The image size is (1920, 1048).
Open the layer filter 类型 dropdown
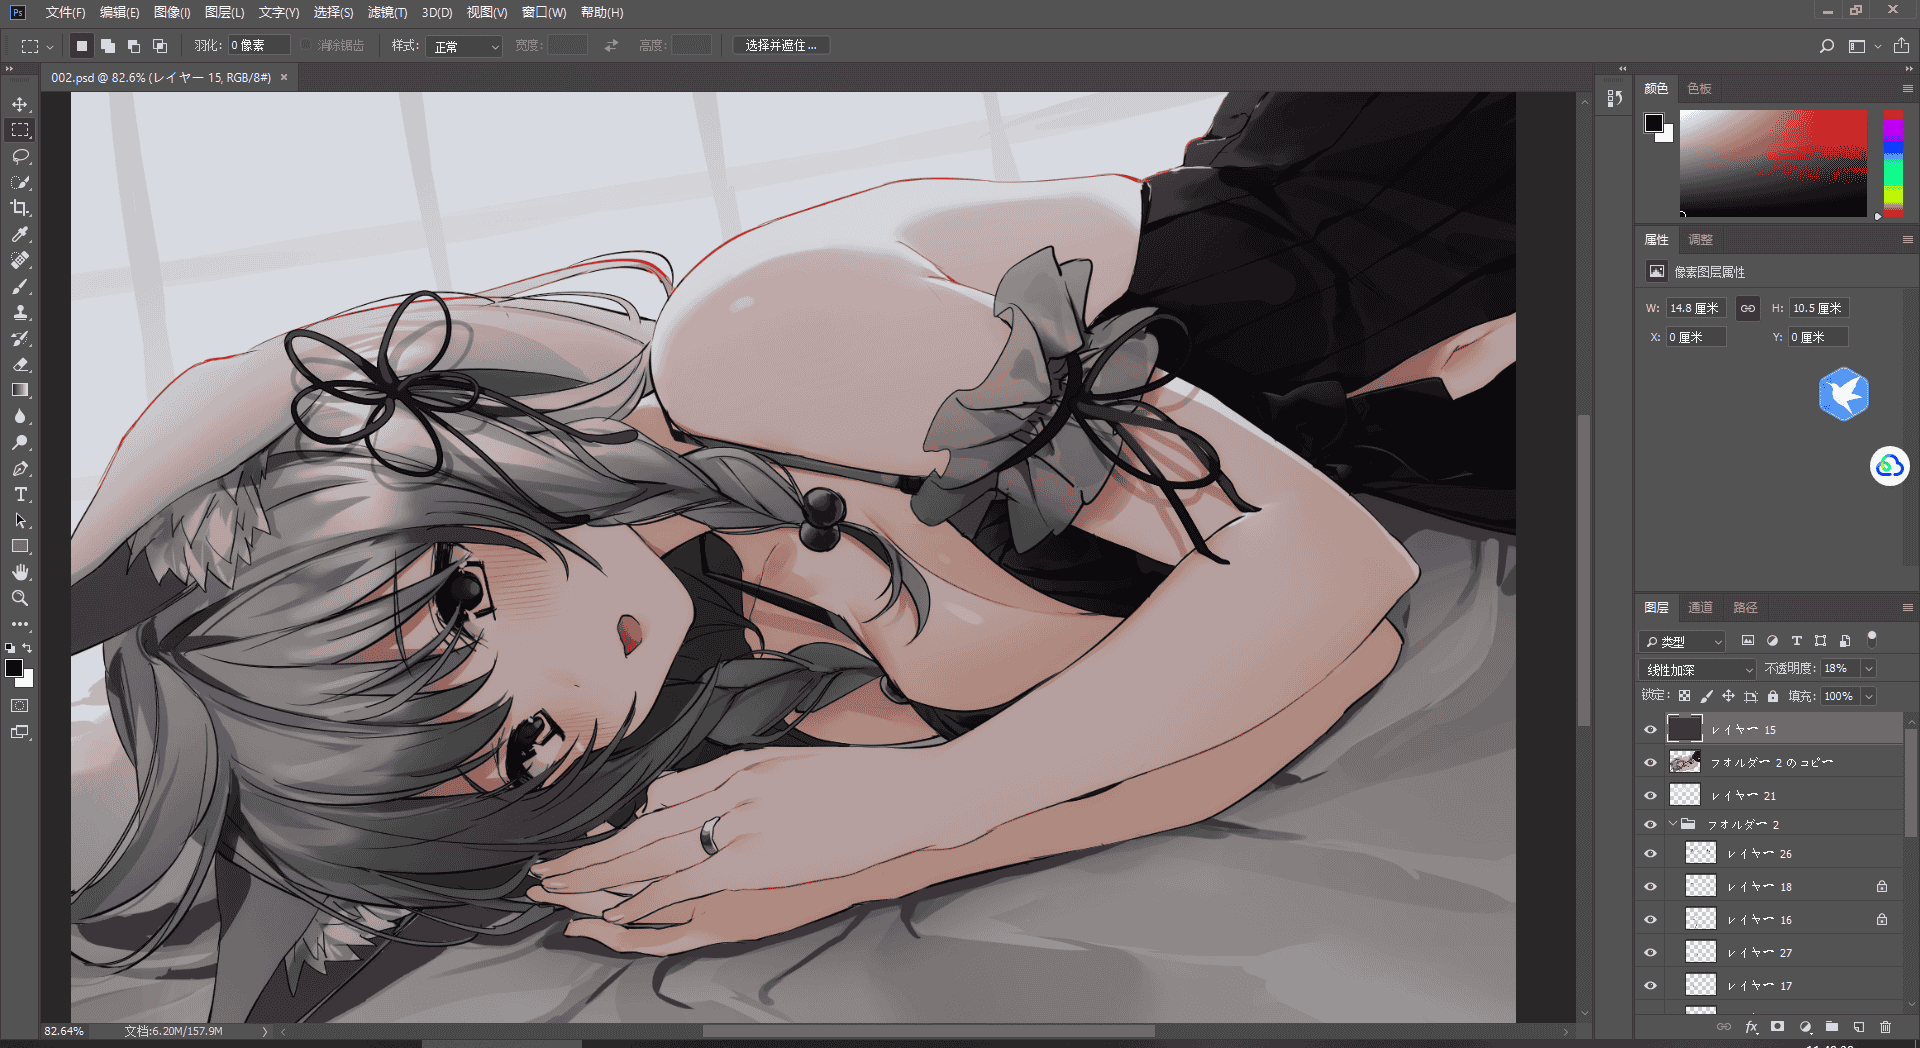pos(1683,641)
